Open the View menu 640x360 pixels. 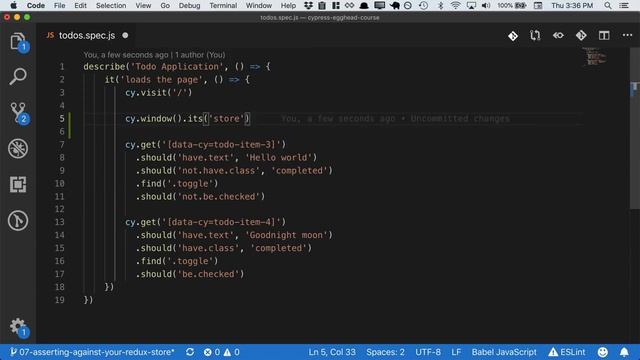coord(143,6)
